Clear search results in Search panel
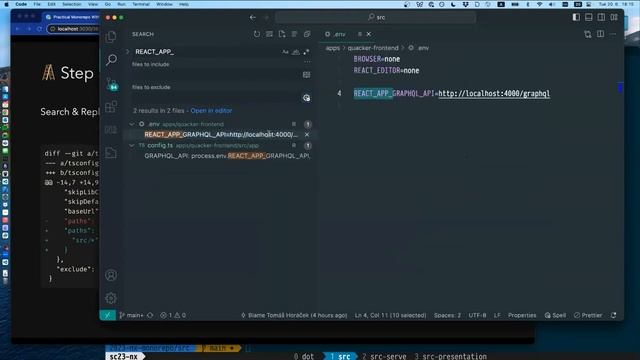The image size is (640, 360). coord(269,34)
